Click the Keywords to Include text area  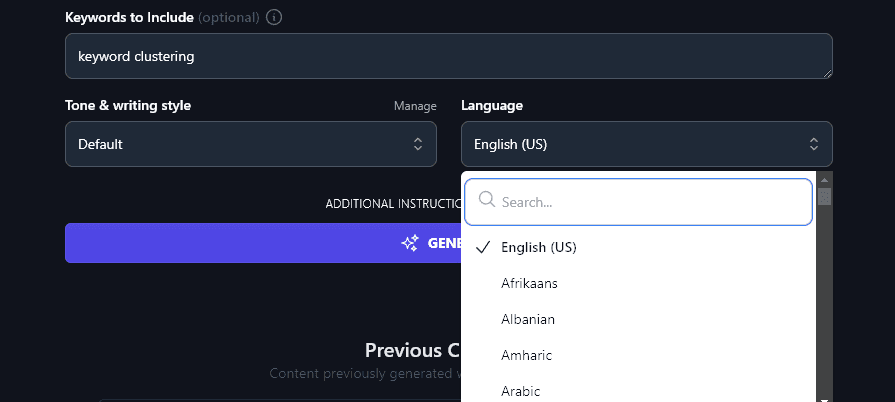[x=448, y=56]
